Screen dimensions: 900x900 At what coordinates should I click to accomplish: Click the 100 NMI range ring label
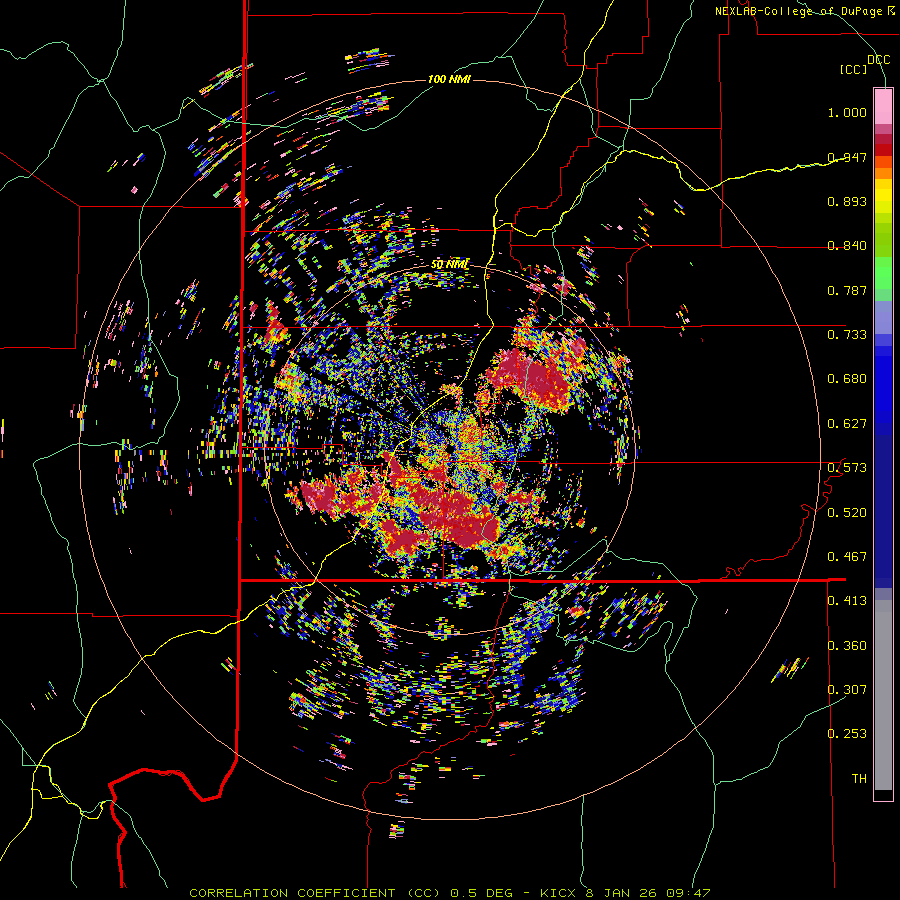[x=449, y=79]
